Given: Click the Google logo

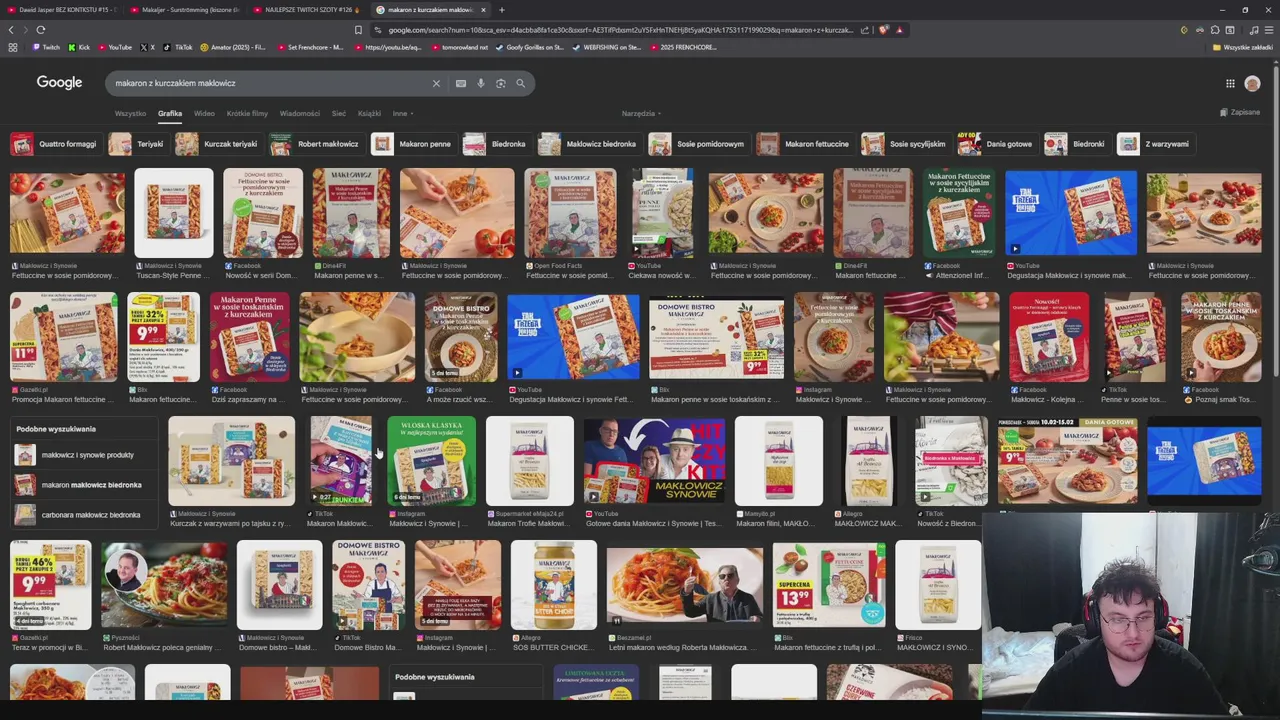Looking at the screenshot, I should pyautogui.click(x=59, y=83).
